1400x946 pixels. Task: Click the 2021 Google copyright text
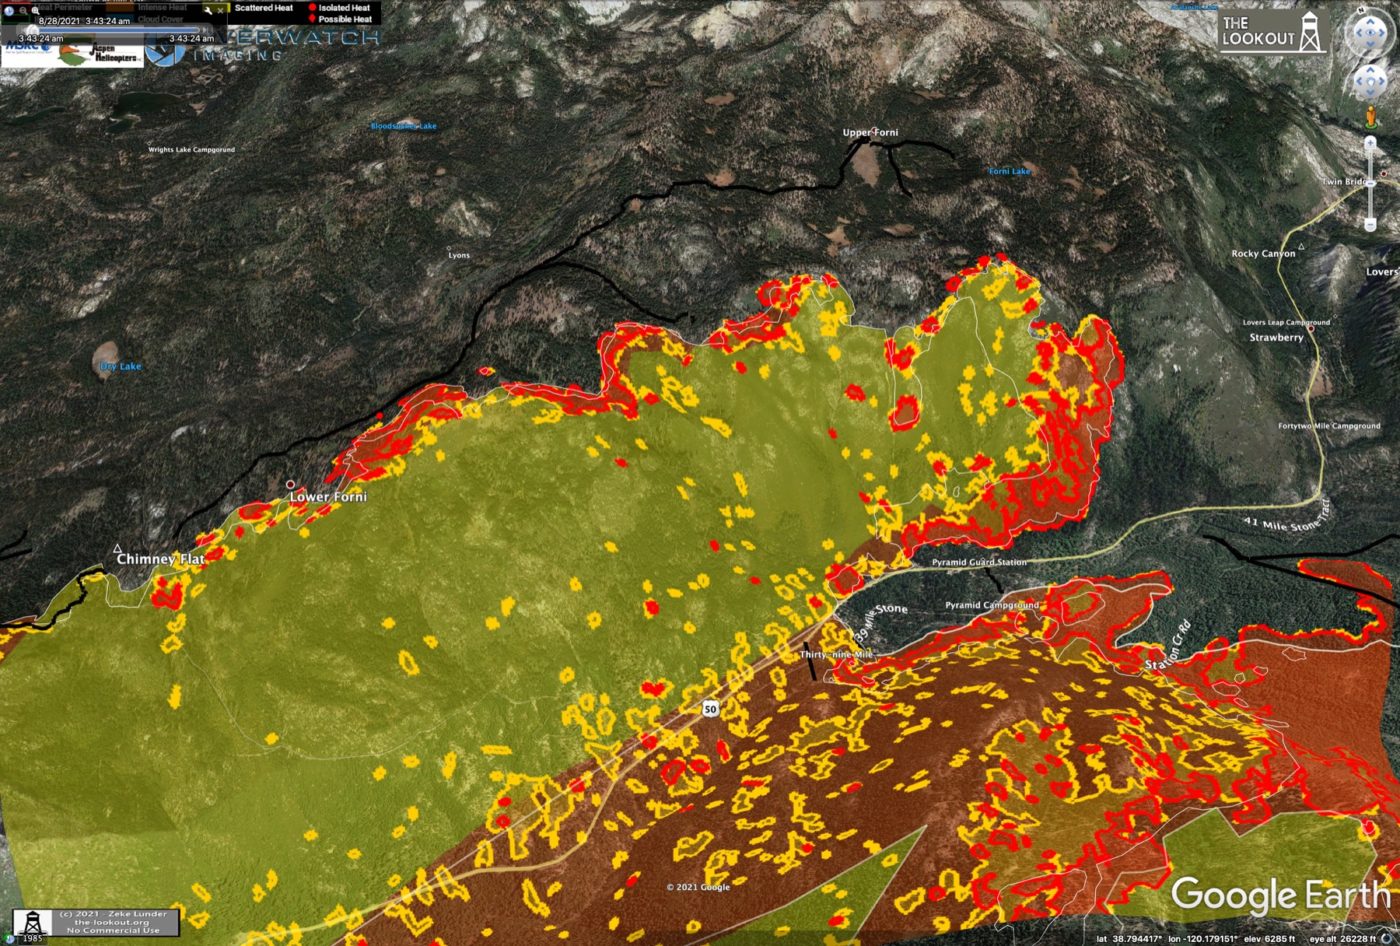(699, 887)
